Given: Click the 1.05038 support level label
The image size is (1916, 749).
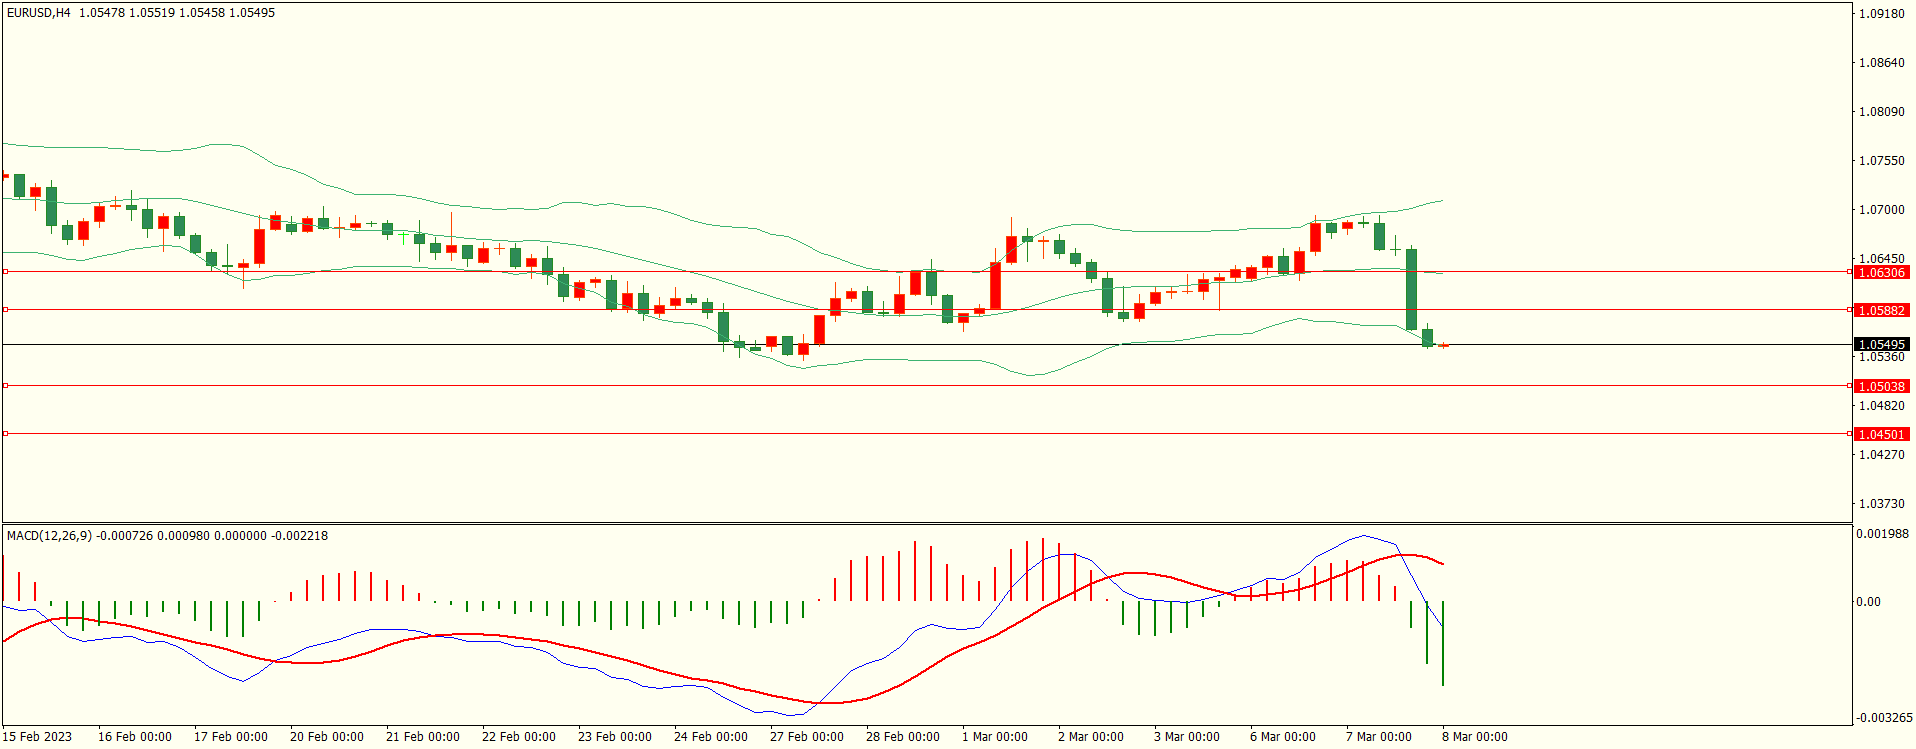Looking at the screenshot, I should pyautogui.click(x=1881, y=386).
